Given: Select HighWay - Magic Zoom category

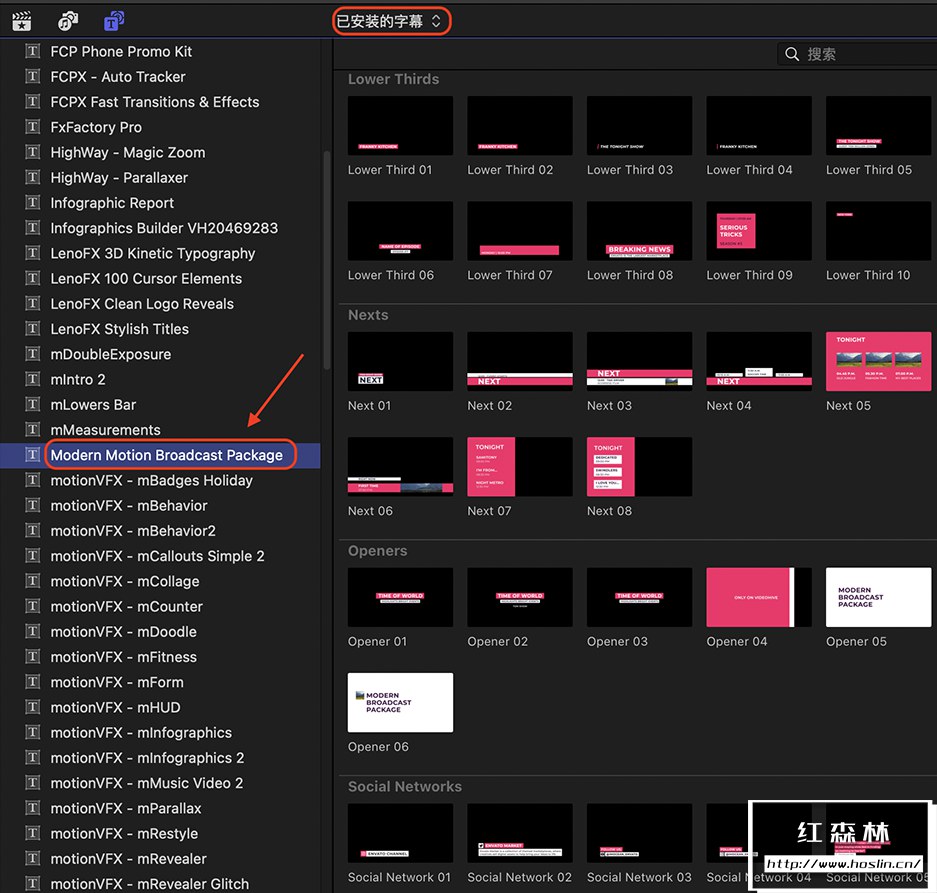Looking at the screenshot, I should 160,152.
